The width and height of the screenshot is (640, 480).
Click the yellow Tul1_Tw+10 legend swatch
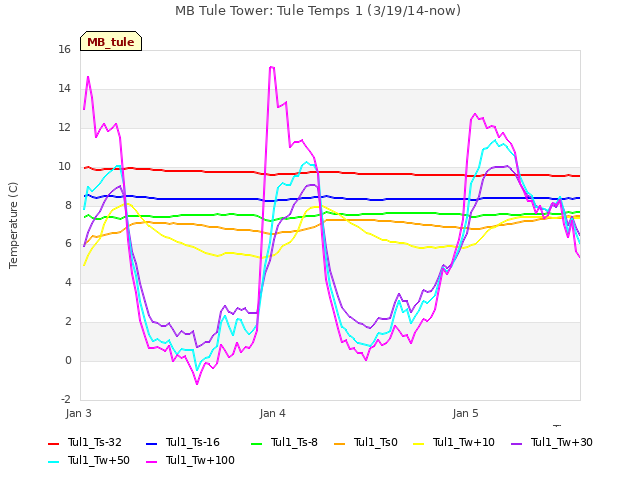click(419, 443)
